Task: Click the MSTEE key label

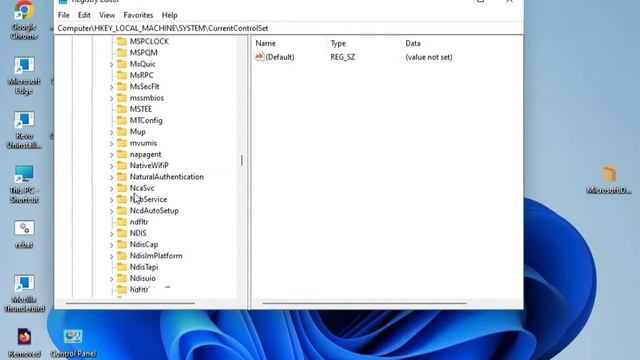Action: point(141,109)
